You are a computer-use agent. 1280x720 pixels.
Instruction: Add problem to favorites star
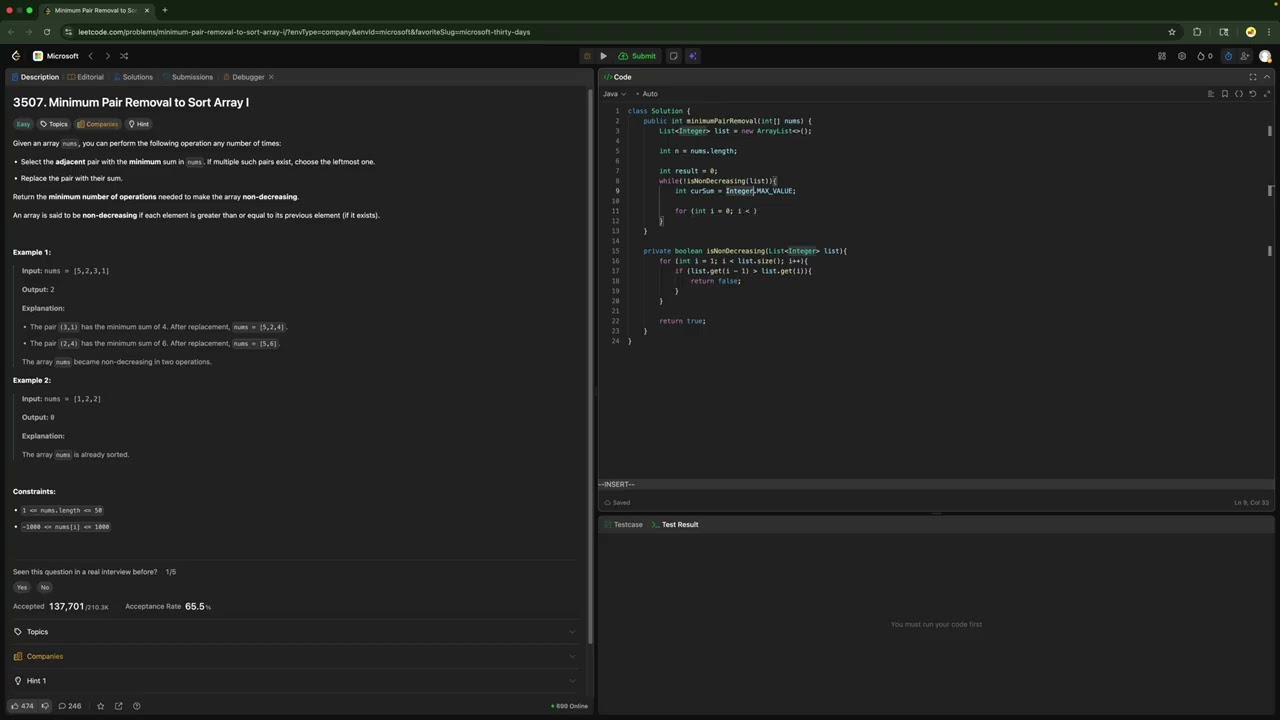point(100,706)
